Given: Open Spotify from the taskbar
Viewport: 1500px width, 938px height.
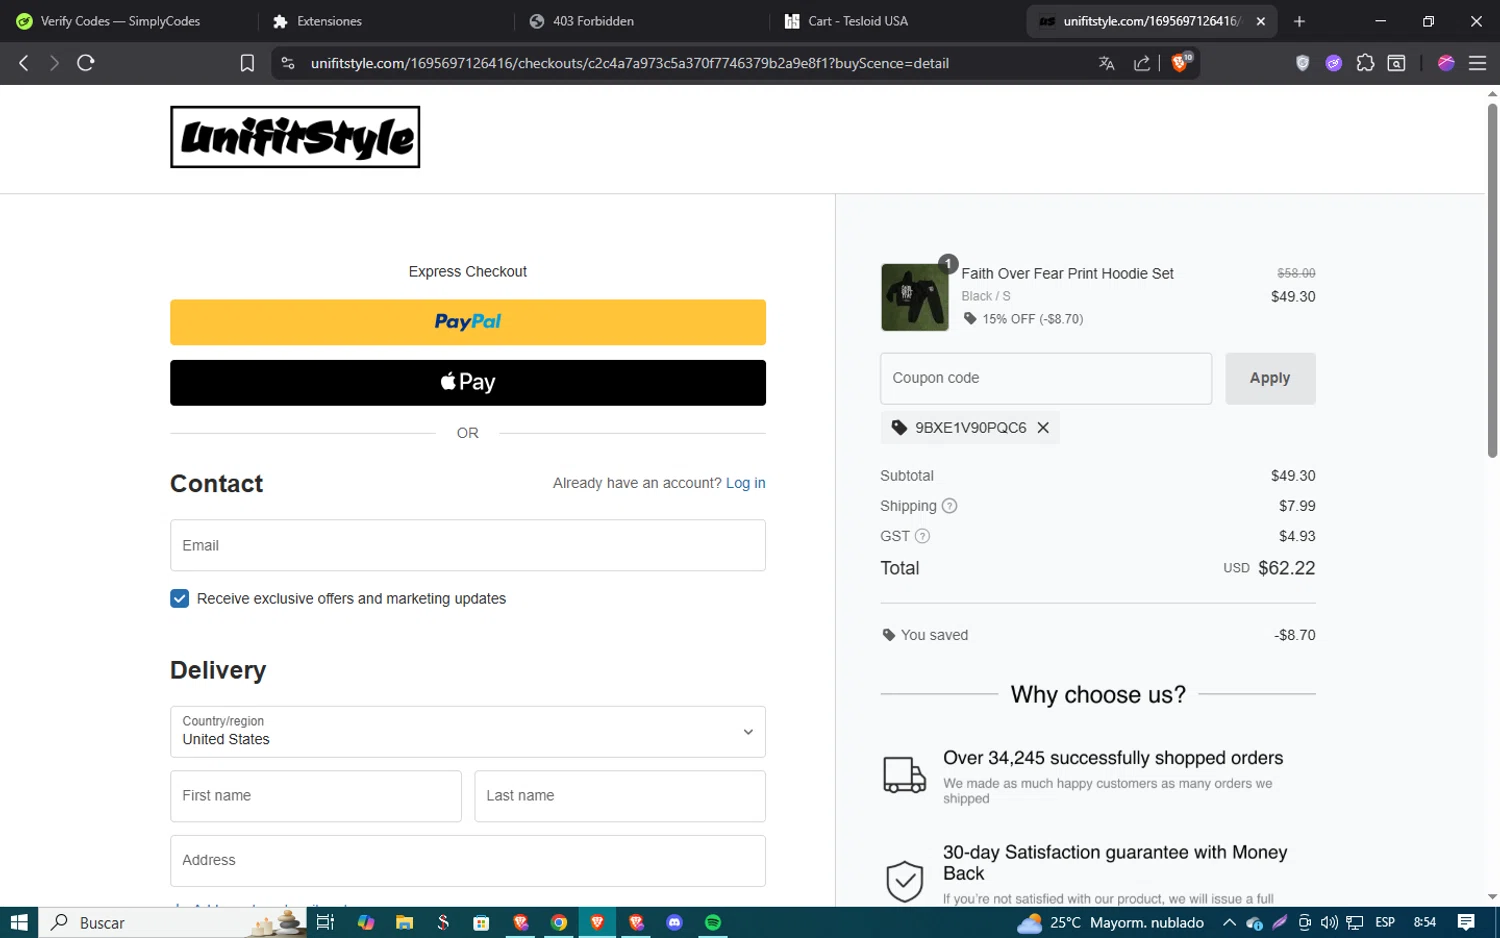Looking at the screenshot, I should click(713, 922).
